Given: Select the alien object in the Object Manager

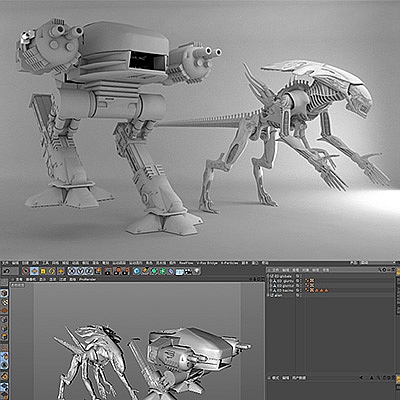Looking at the screenshot, I should coord(278,295).
